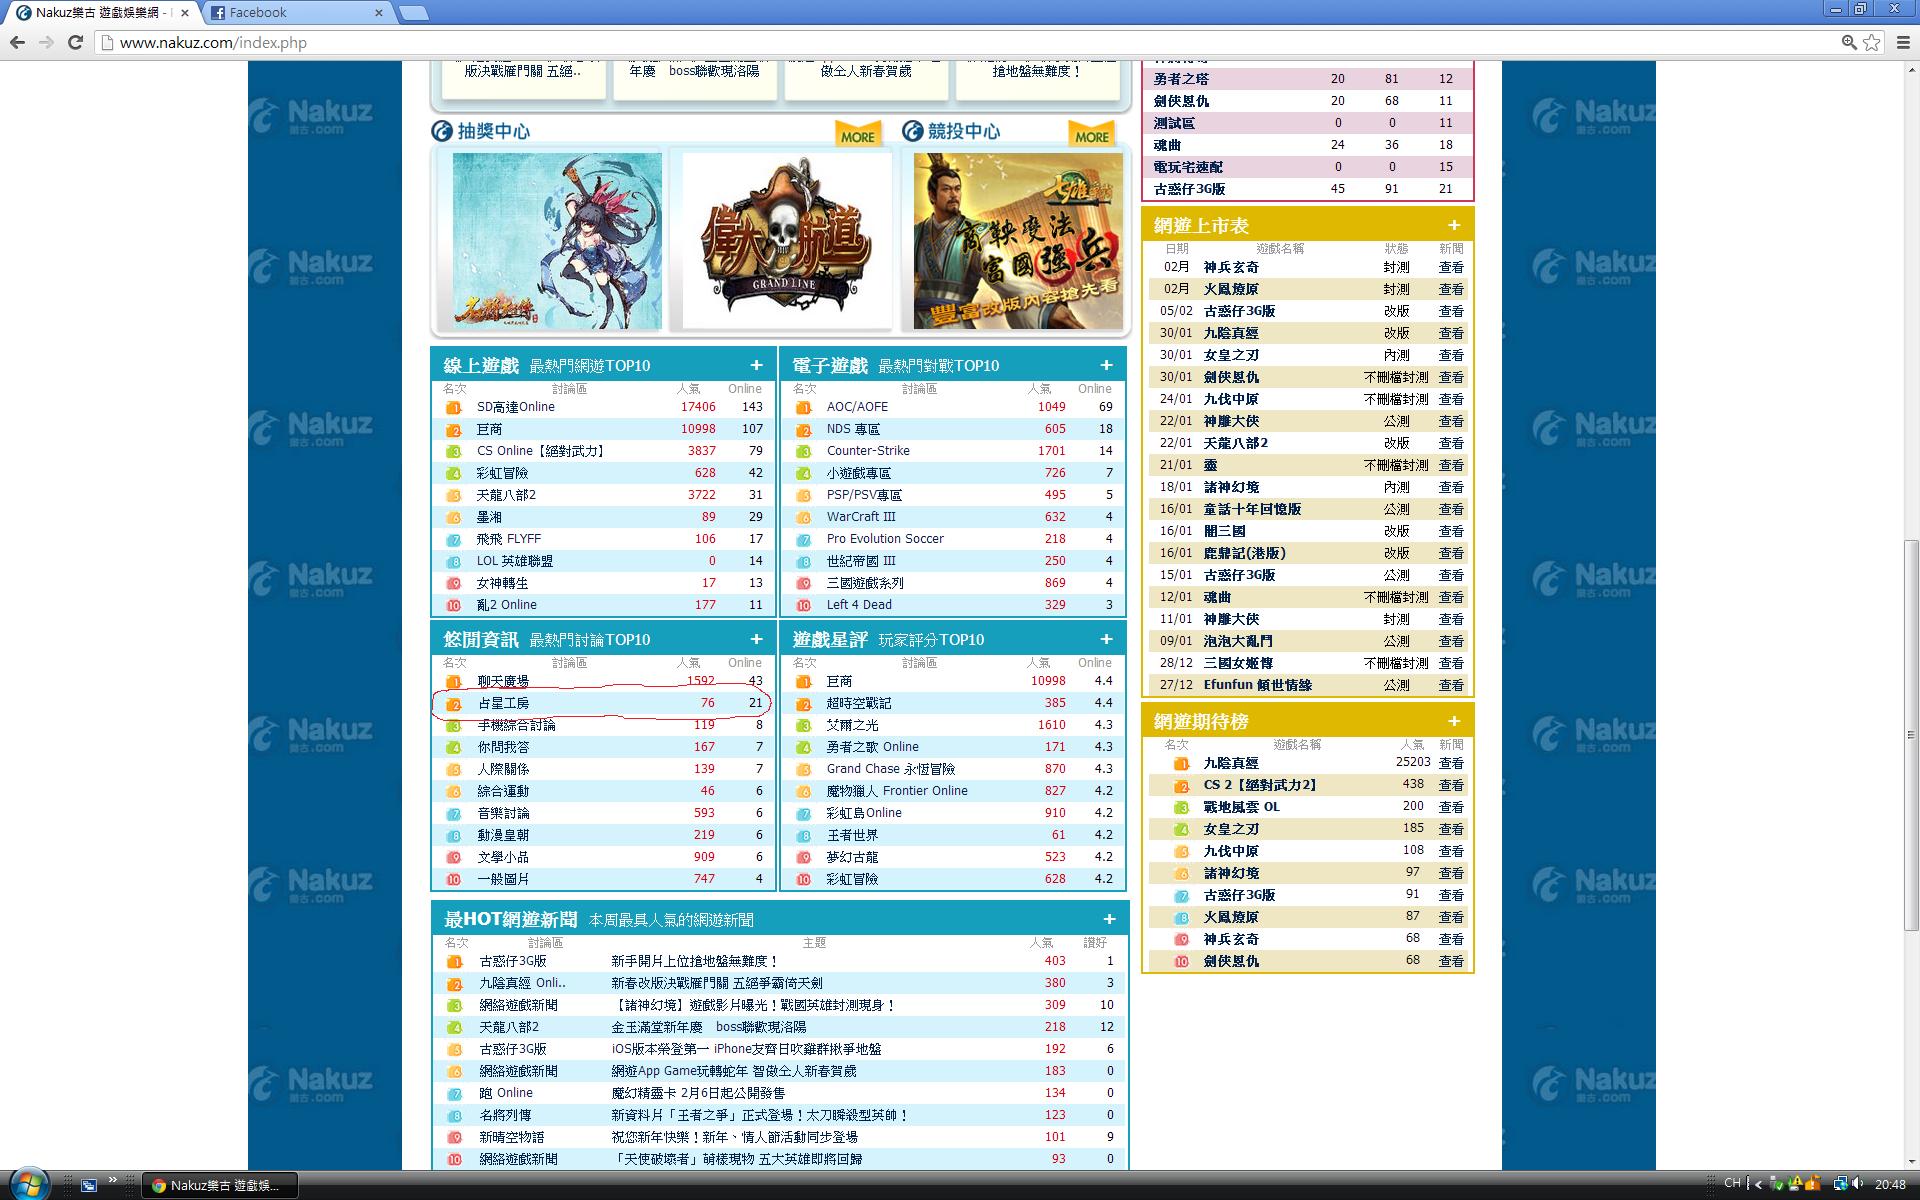The height and width of the screenshot is (1200, 1920).
Task: Expand 電子遊戲 TOP10 panel plus
Action: click(x=1106, y=365)
